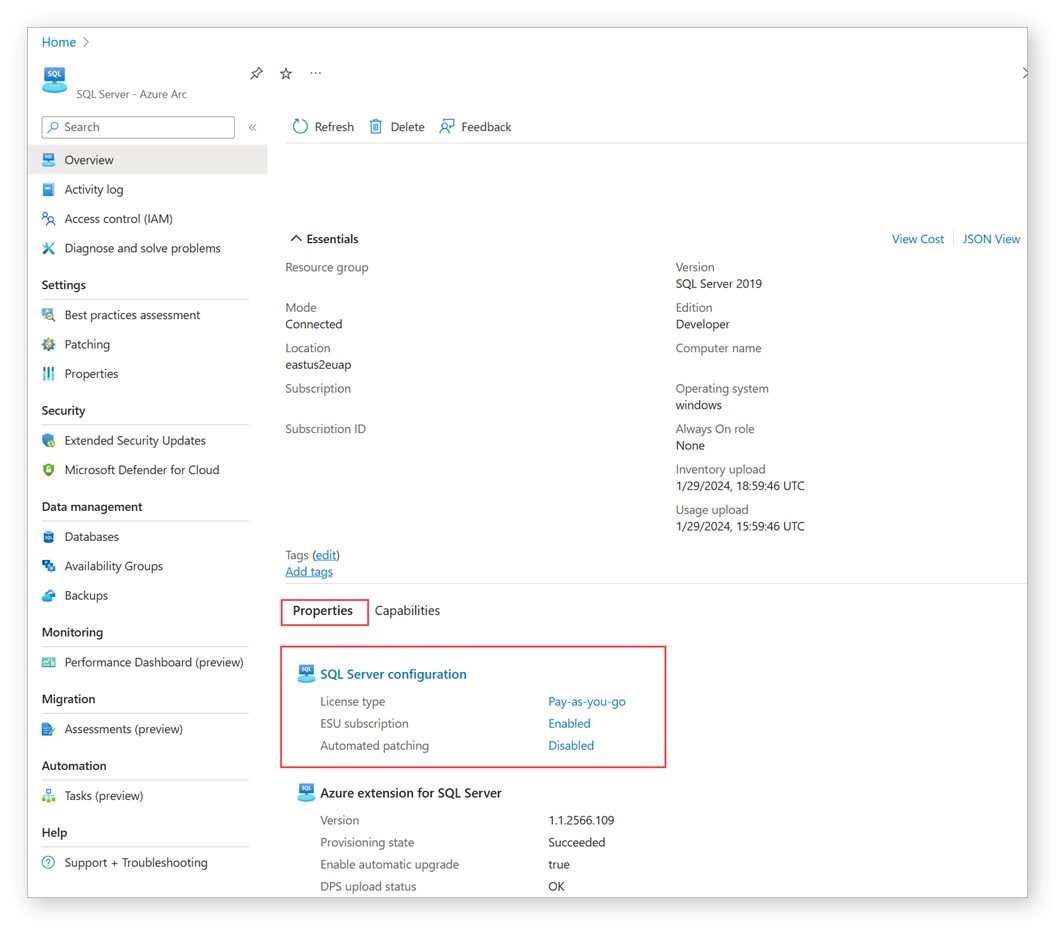Image resolution: width=1064 pixels, height=934 pixels.
Task: Click Add tags
Action: click(x=308, y=571)
